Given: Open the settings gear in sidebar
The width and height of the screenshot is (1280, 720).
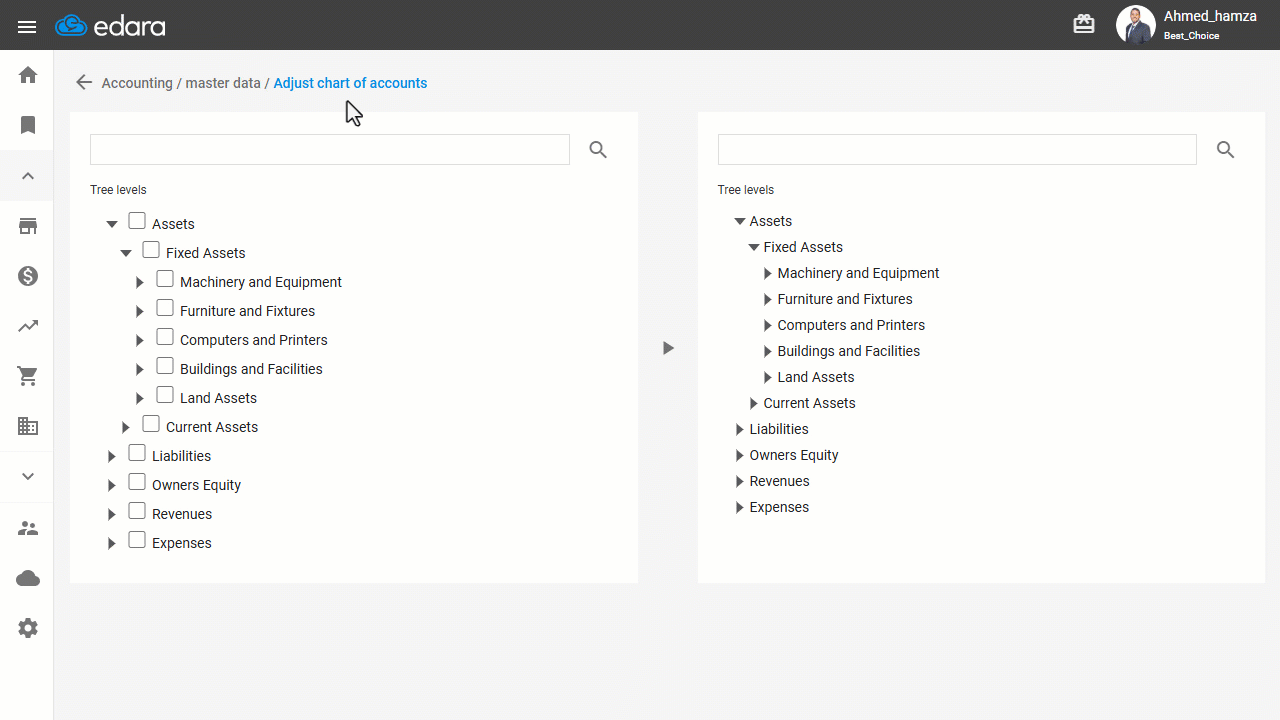Looking at the screenshot, I should click(28, 628).
